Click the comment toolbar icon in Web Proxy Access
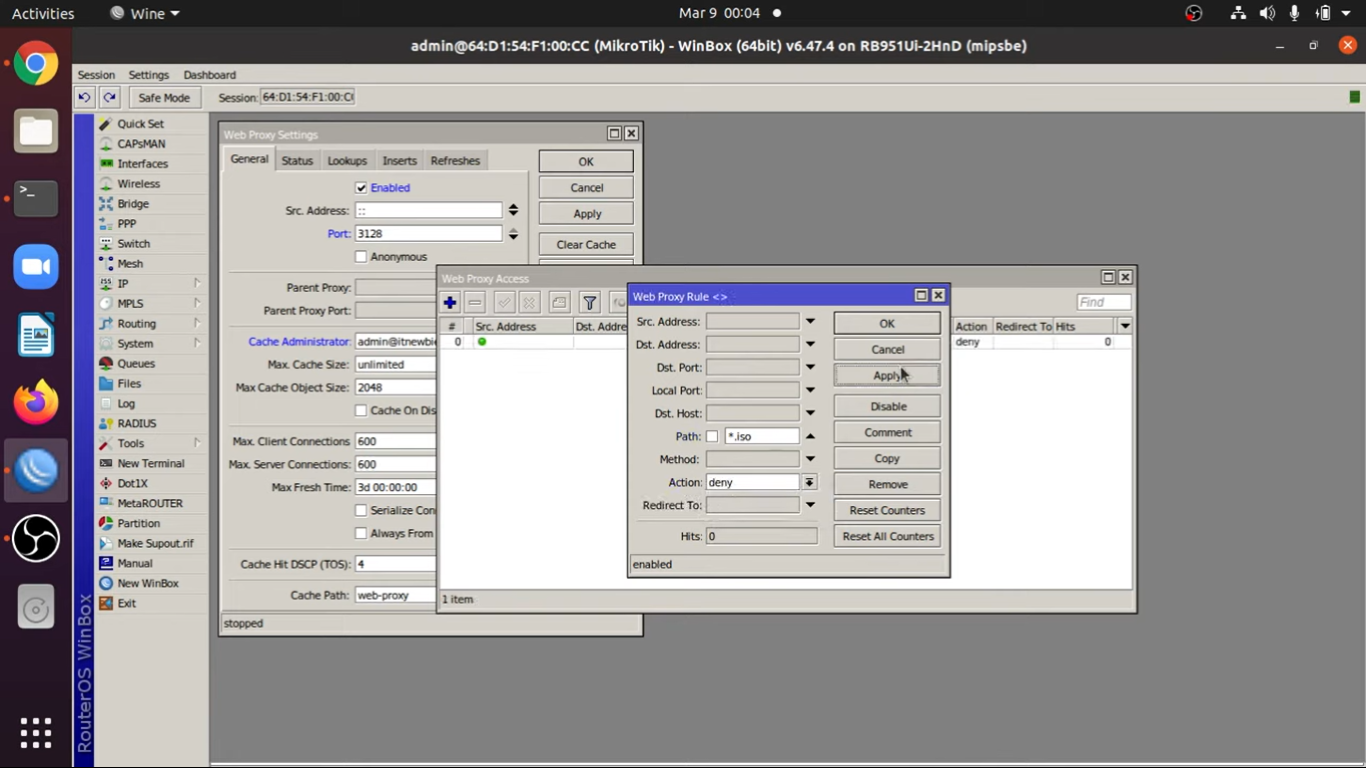 [x=559, y=303]
